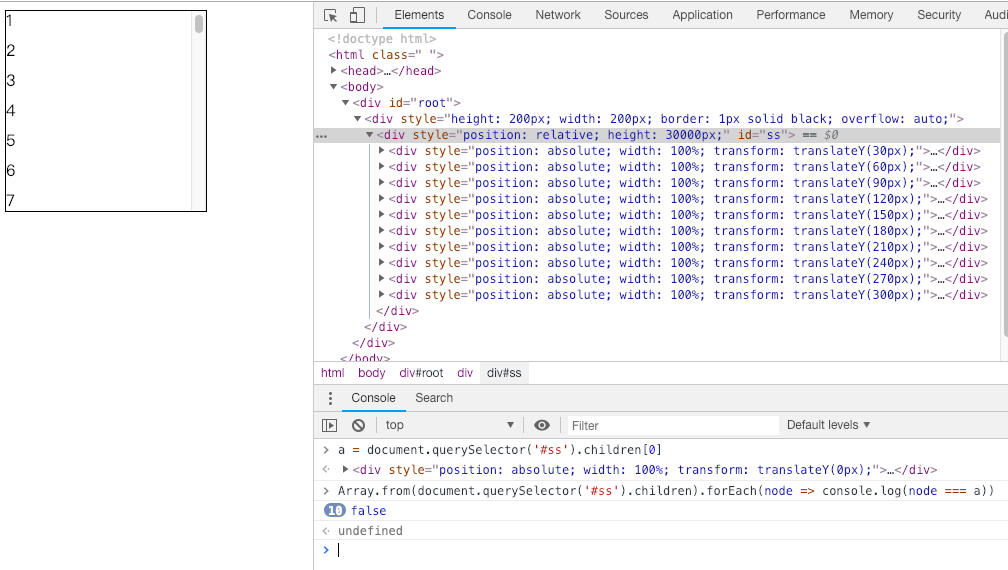Open the Memory tab

871,15
